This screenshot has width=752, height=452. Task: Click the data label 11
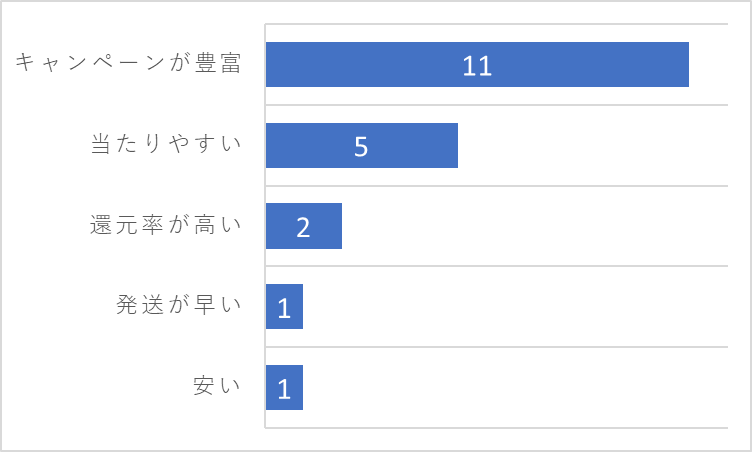(x=477, y=66)
